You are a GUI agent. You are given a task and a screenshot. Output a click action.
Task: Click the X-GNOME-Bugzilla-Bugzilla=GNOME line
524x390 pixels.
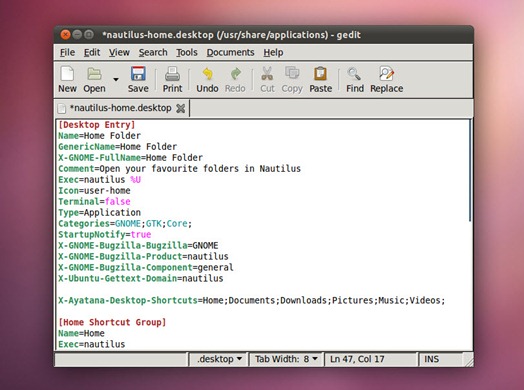point(138,246)
